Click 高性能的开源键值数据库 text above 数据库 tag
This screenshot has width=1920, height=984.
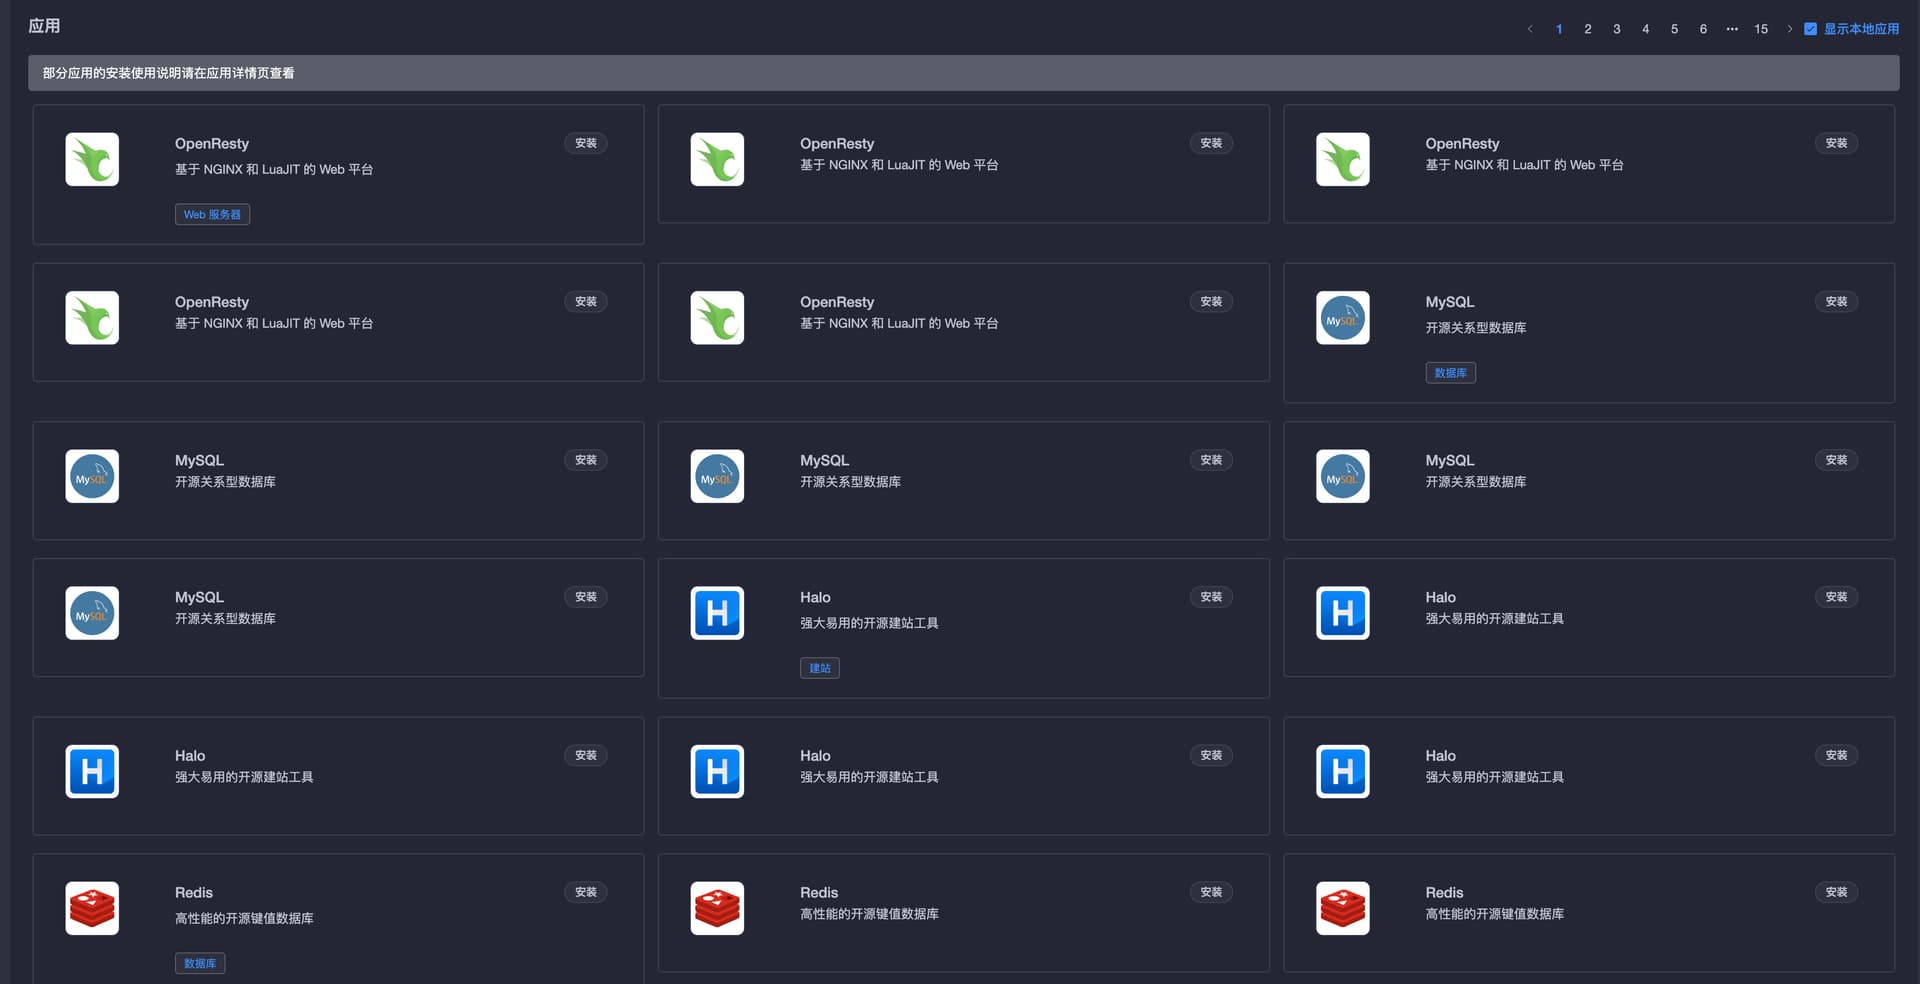pos(244,918)
